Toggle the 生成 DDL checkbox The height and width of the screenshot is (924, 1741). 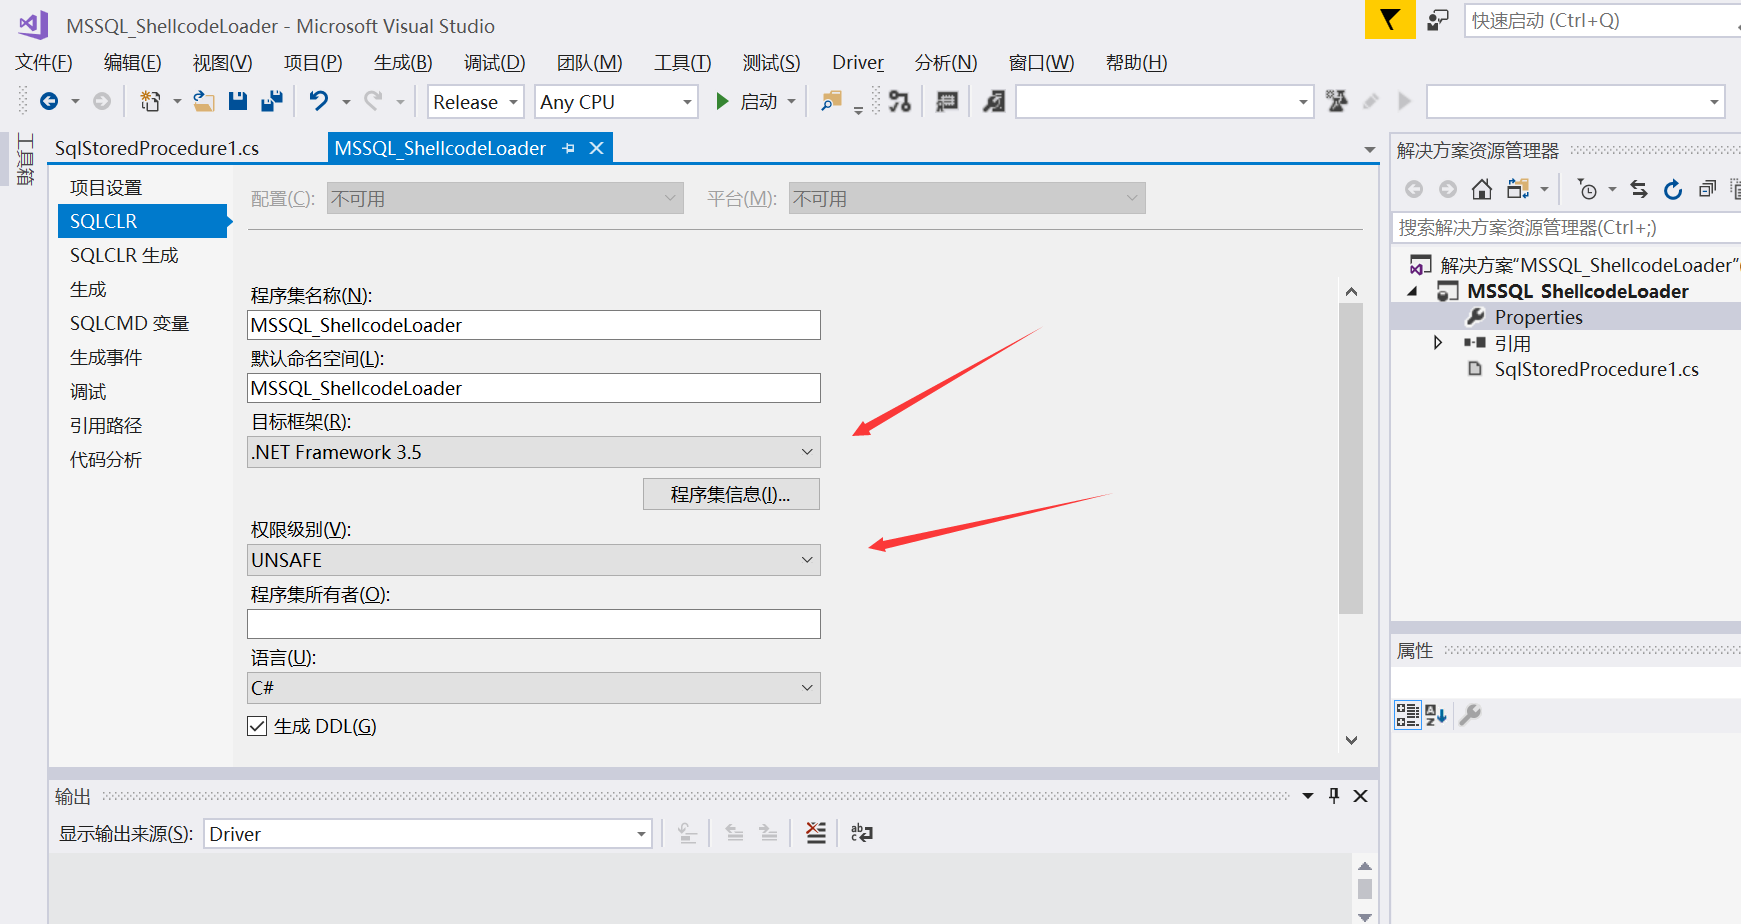[x=257, y=726]
